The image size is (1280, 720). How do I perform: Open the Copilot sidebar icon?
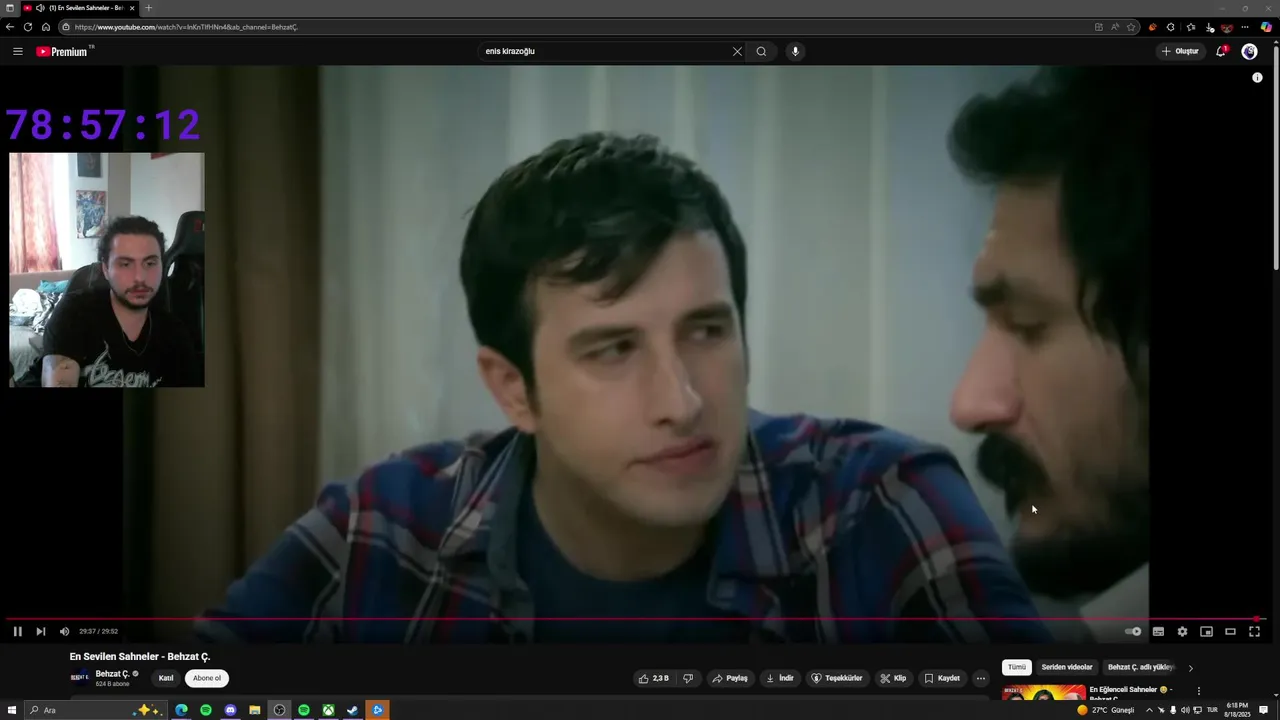(x=1266, y=27)
